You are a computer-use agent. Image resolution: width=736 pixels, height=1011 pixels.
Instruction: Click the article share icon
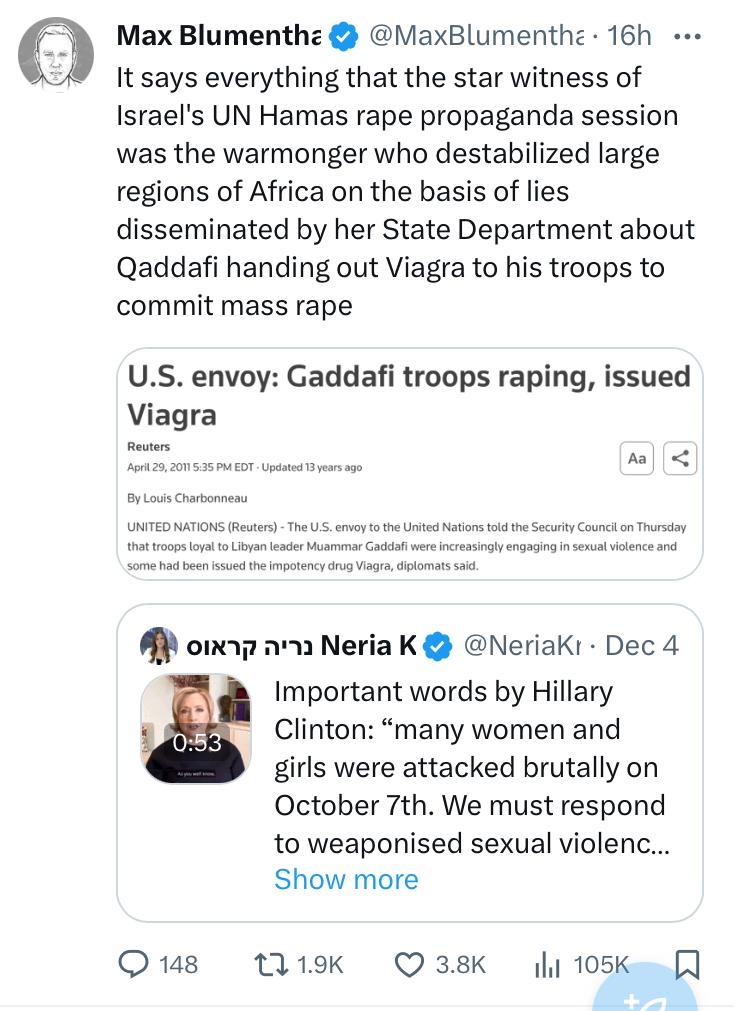click(x=680, y=458)
